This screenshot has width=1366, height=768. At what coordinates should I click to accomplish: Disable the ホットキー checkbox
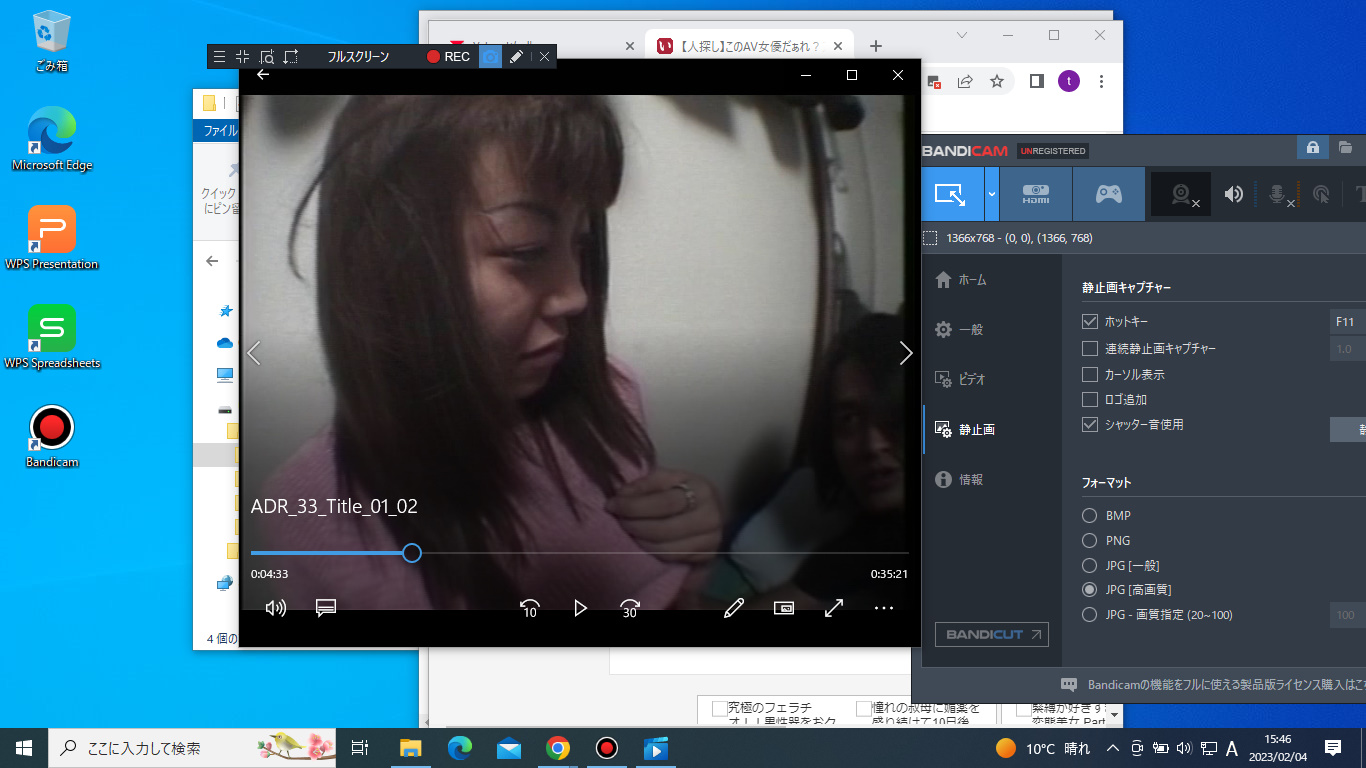1090,322
